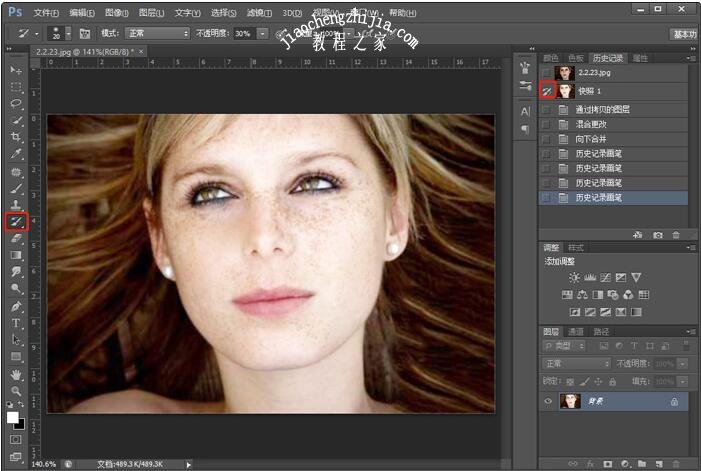Screen dimensions: 701x471
Task: Switch to the 通道 tab
Action: (576, 331)
